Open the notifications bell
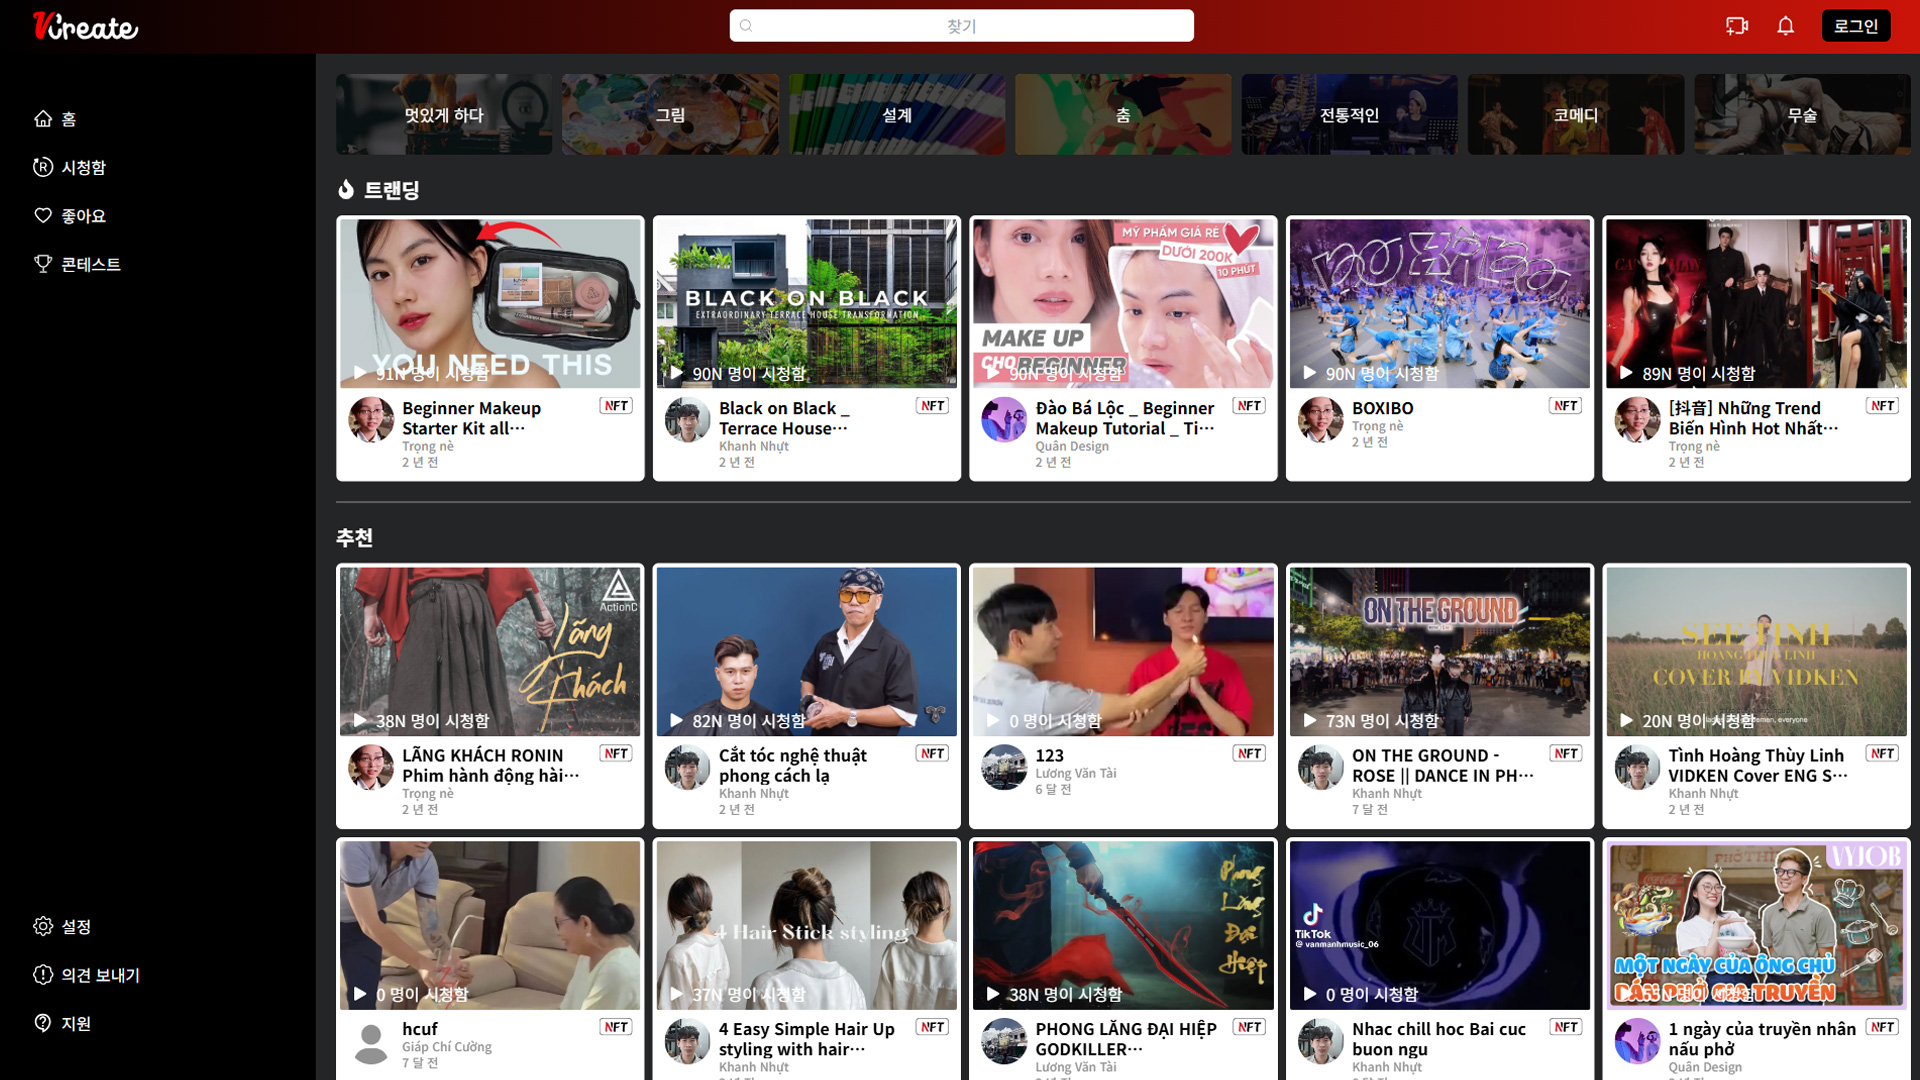 (x=1785, y=26)
